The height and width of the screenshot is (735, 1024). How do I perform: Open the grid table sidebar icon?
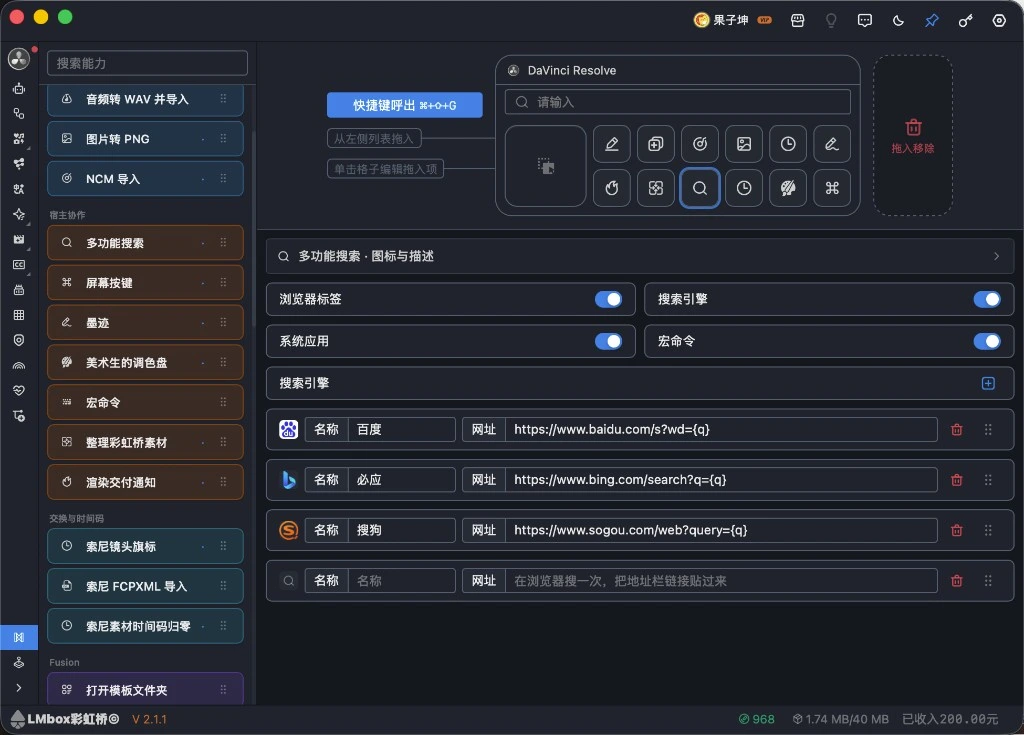[x=19, y=315]
